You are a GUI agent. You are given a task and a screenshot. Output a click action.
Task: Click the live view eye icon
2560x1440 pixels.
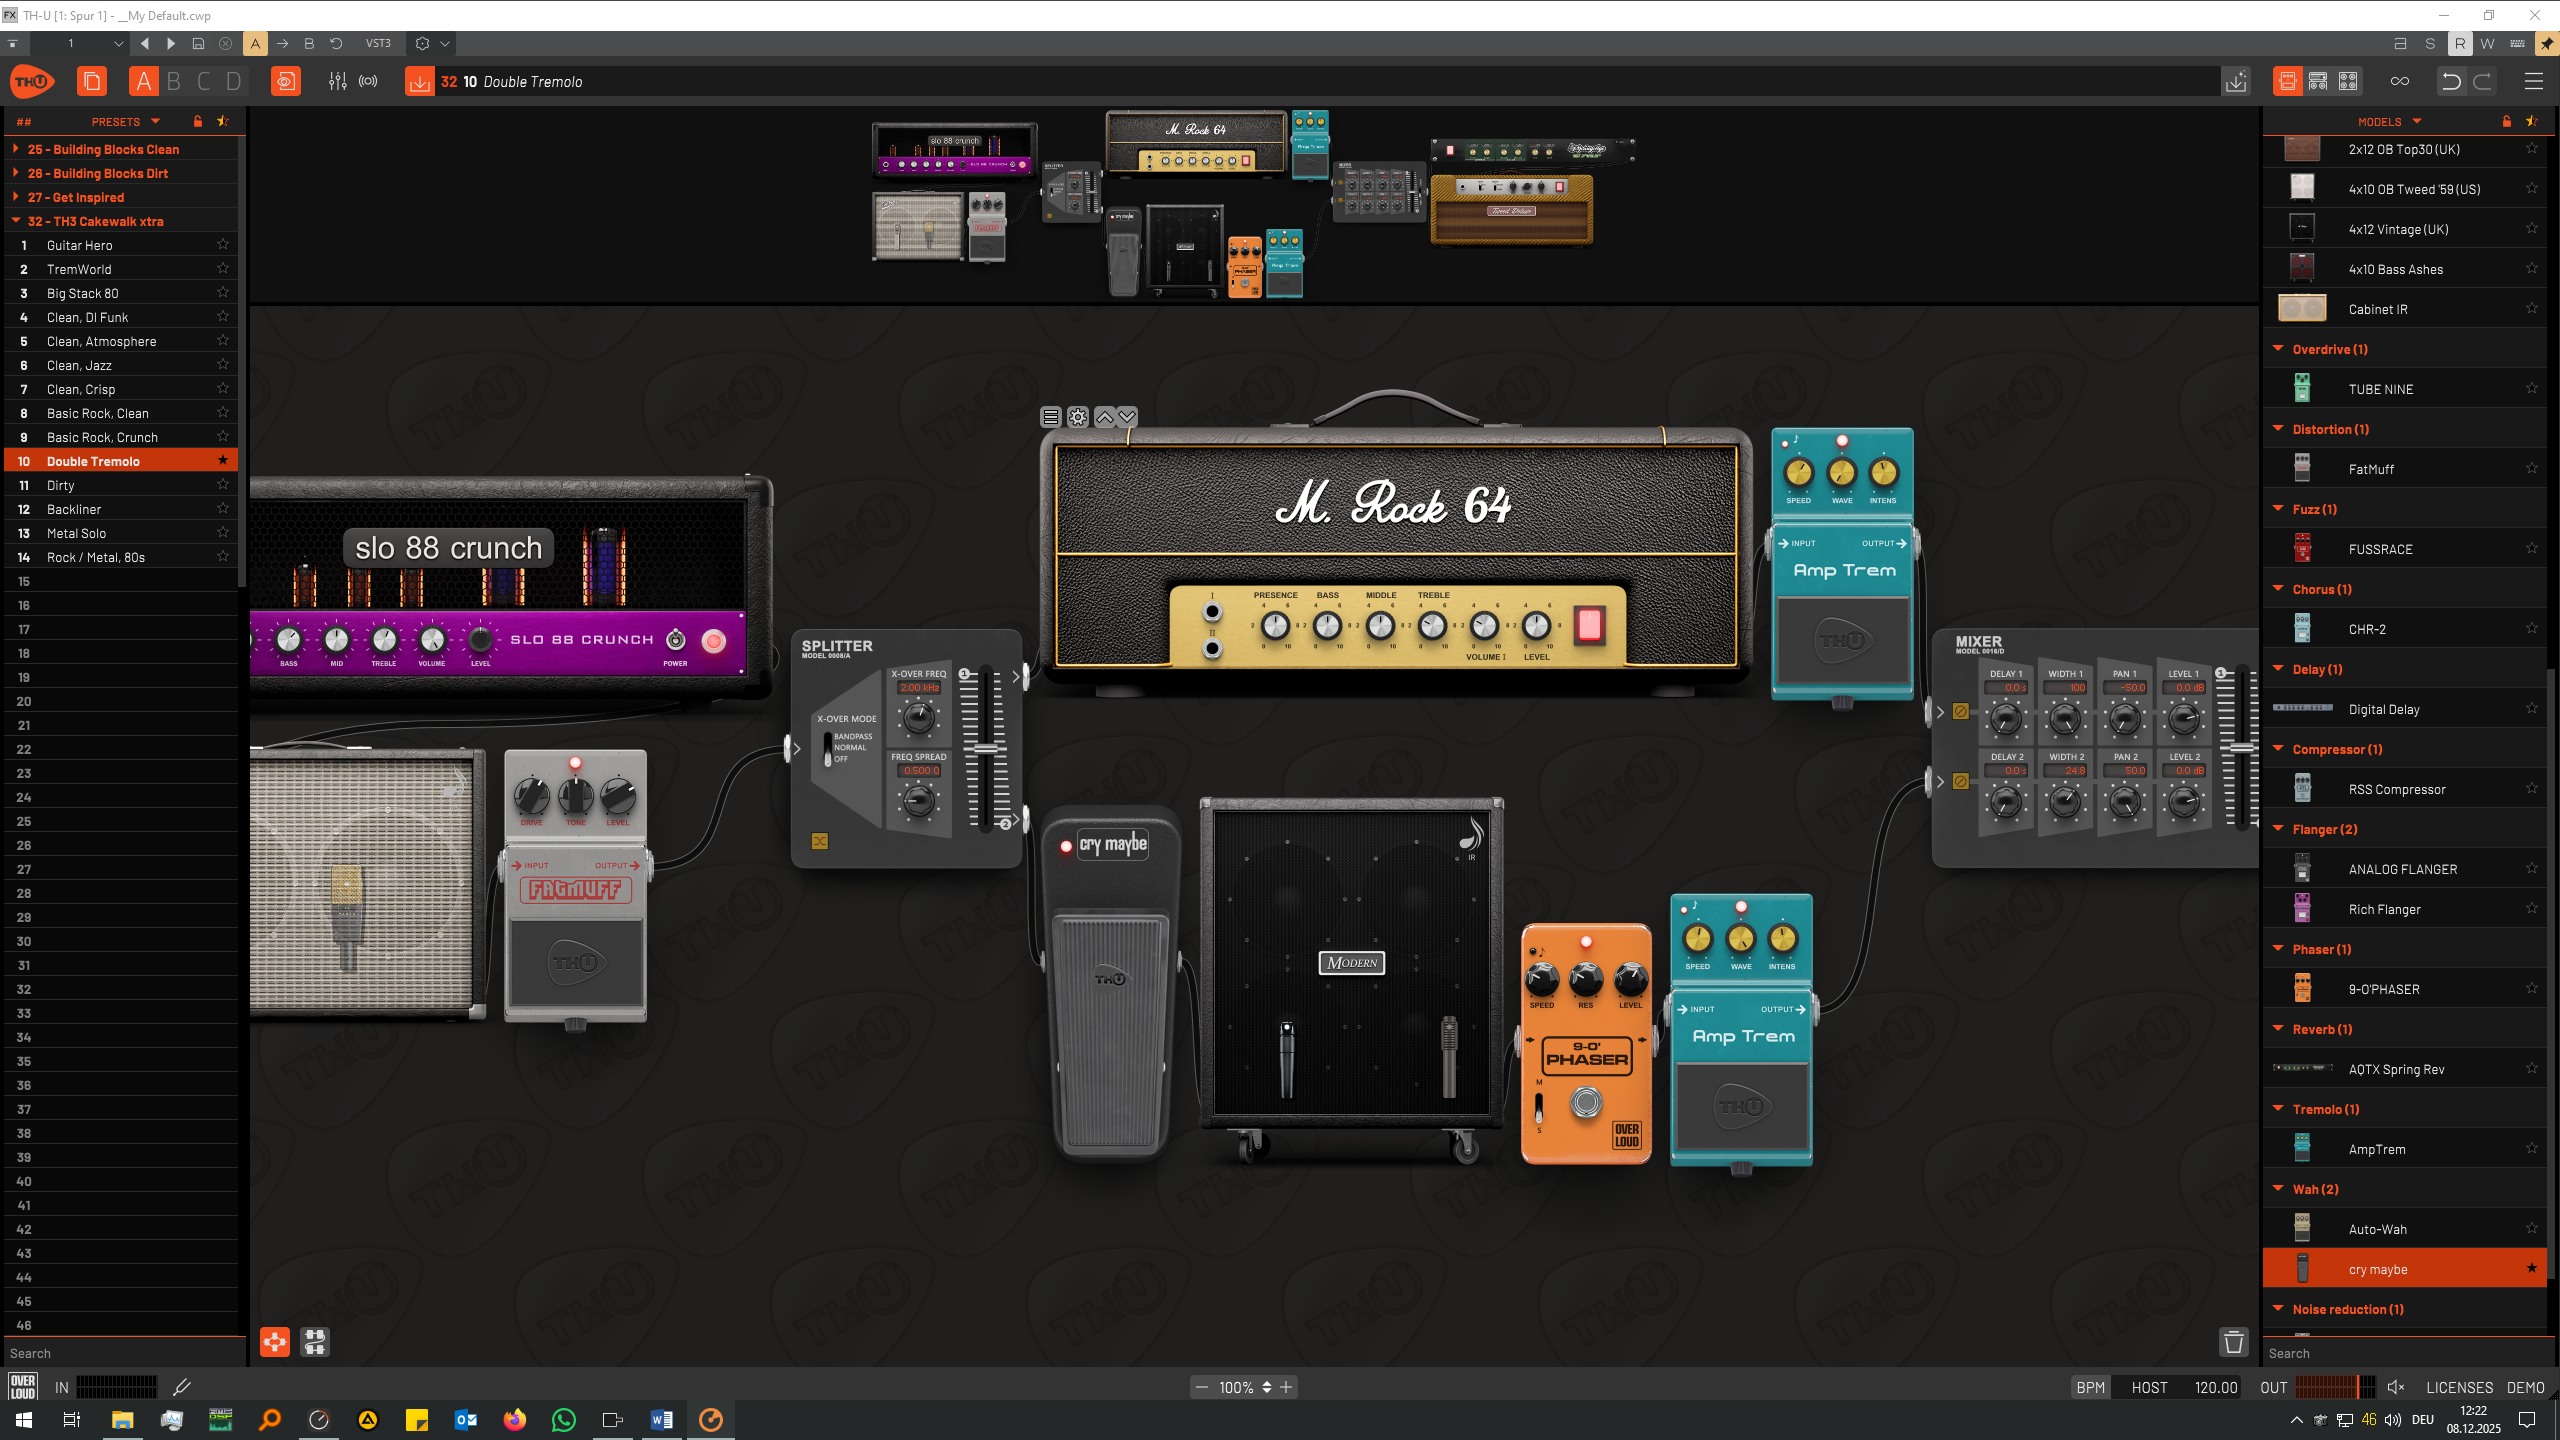(285, 81)
